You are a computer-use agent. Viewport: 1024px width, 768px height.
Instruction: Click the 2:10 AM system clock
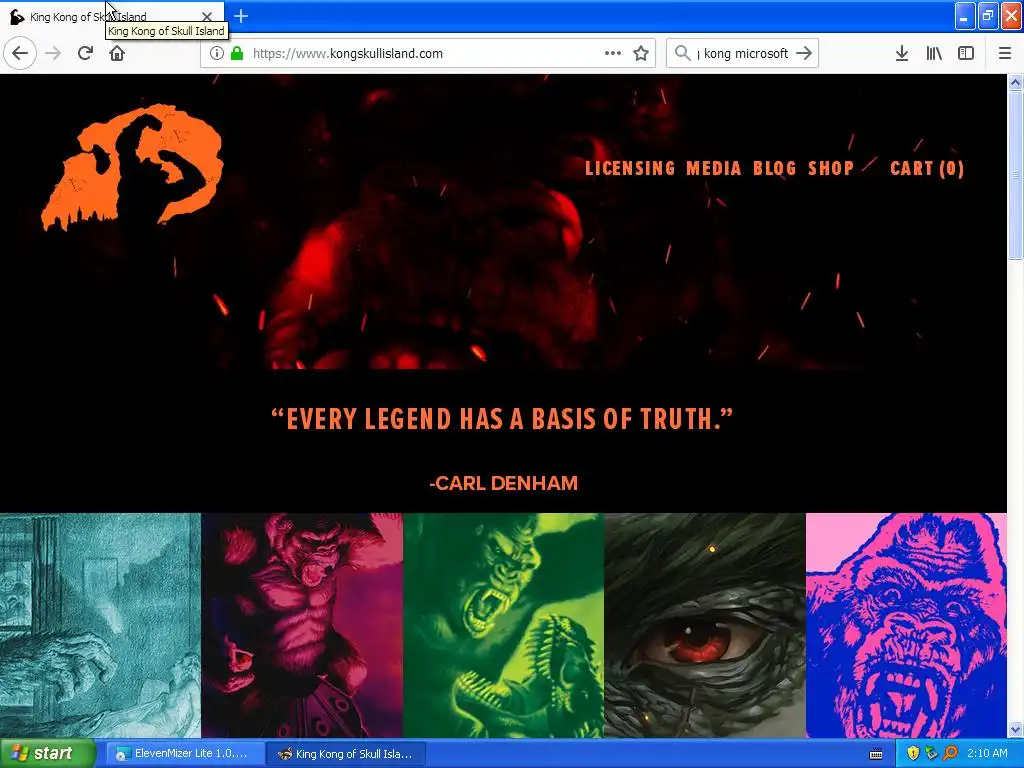tap(987, 754)
